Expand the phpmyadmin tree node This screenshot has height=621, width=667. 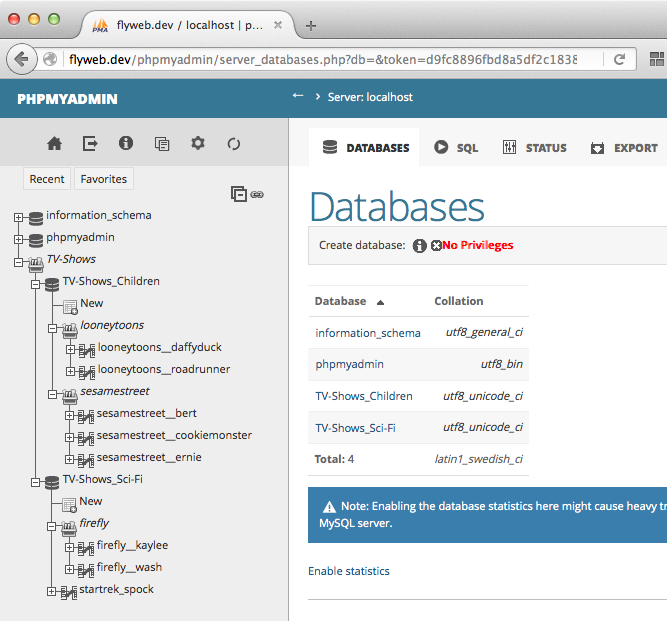[x=18, y=239]
